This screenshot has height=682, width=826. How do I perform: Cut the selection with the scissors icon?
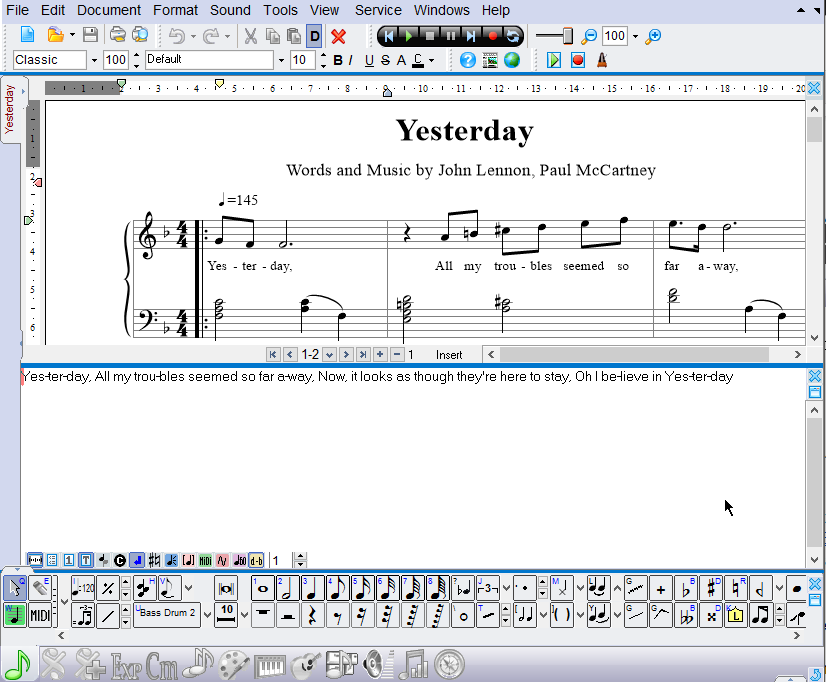(x=250, y=36)
